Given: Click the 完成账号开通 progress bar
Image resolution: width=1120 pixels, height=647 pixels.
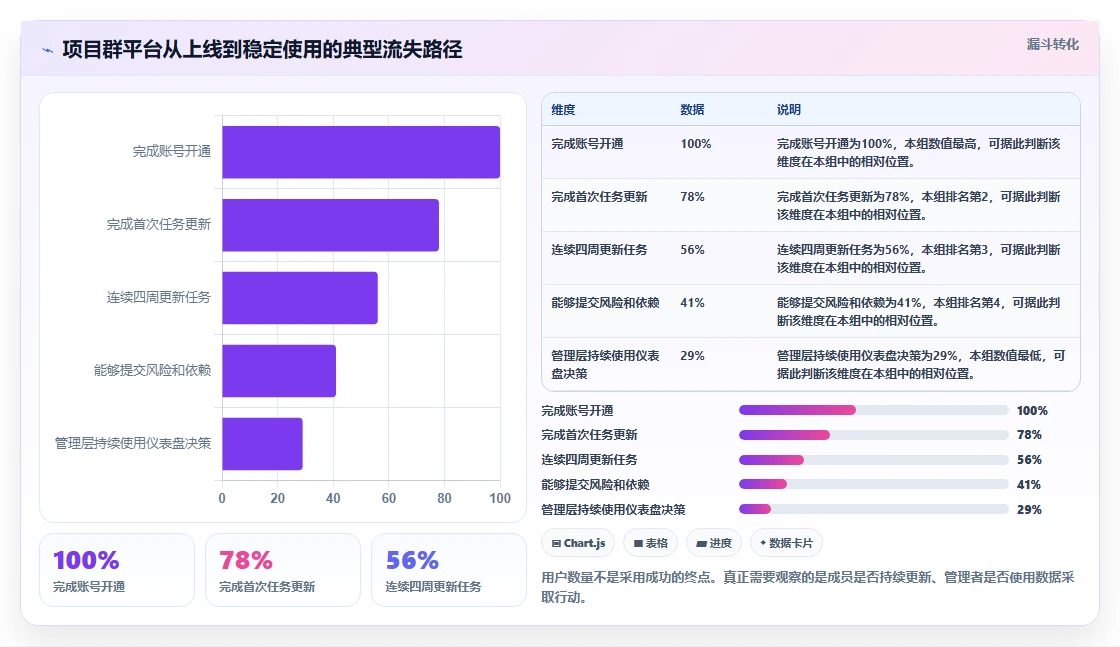Looking at the screenshot, I should 874,410.
